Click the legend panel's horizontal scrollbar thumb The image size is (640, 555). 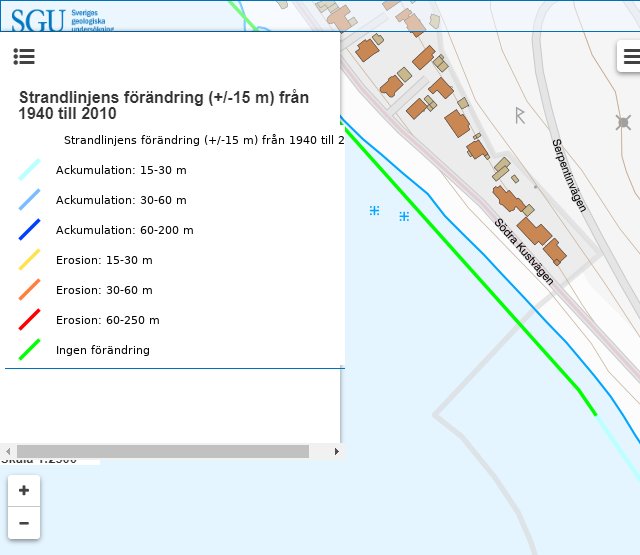(x=162, y=451)
